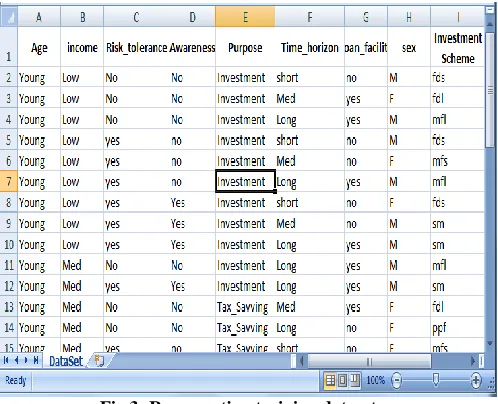Click the horizontal split box at top right
This screenshot has height=404, width=498.
pyautogui.click(x=490, y=10)
